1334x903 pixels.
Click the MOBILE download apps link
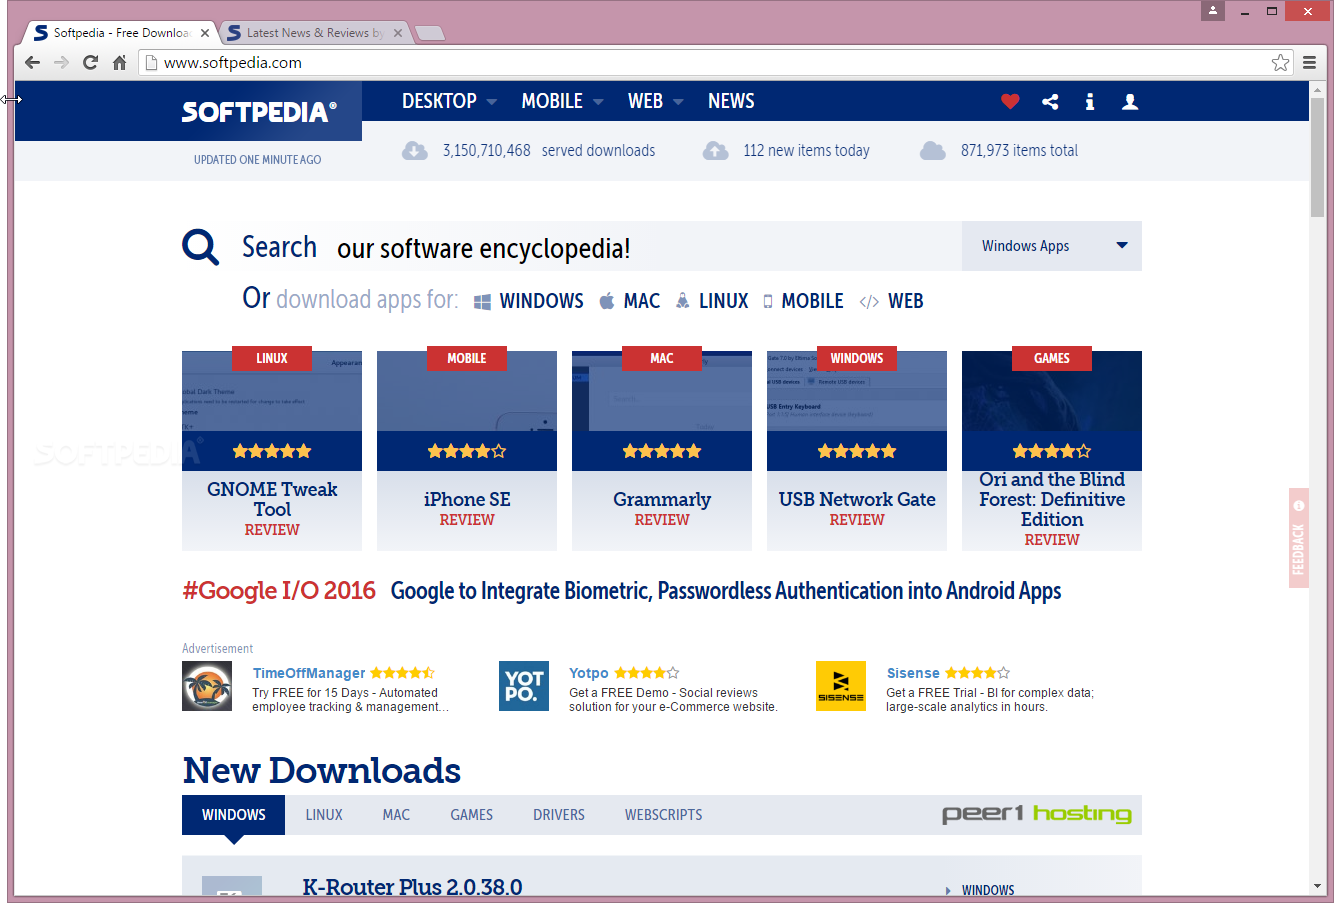pyautogui.click(x=812, y=301)
